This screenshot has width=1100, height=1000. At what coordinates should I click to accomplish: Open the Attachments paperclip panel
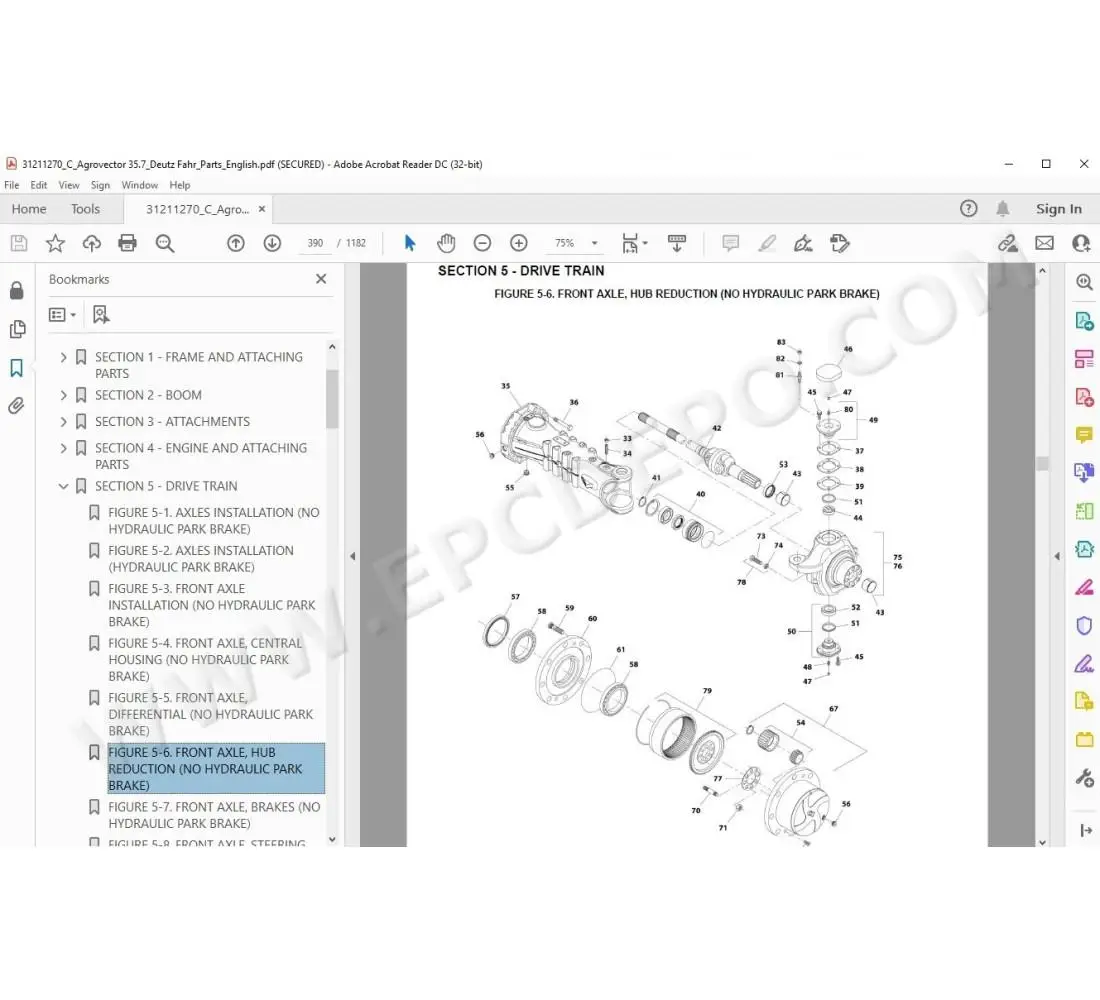(x=17, y=406)
